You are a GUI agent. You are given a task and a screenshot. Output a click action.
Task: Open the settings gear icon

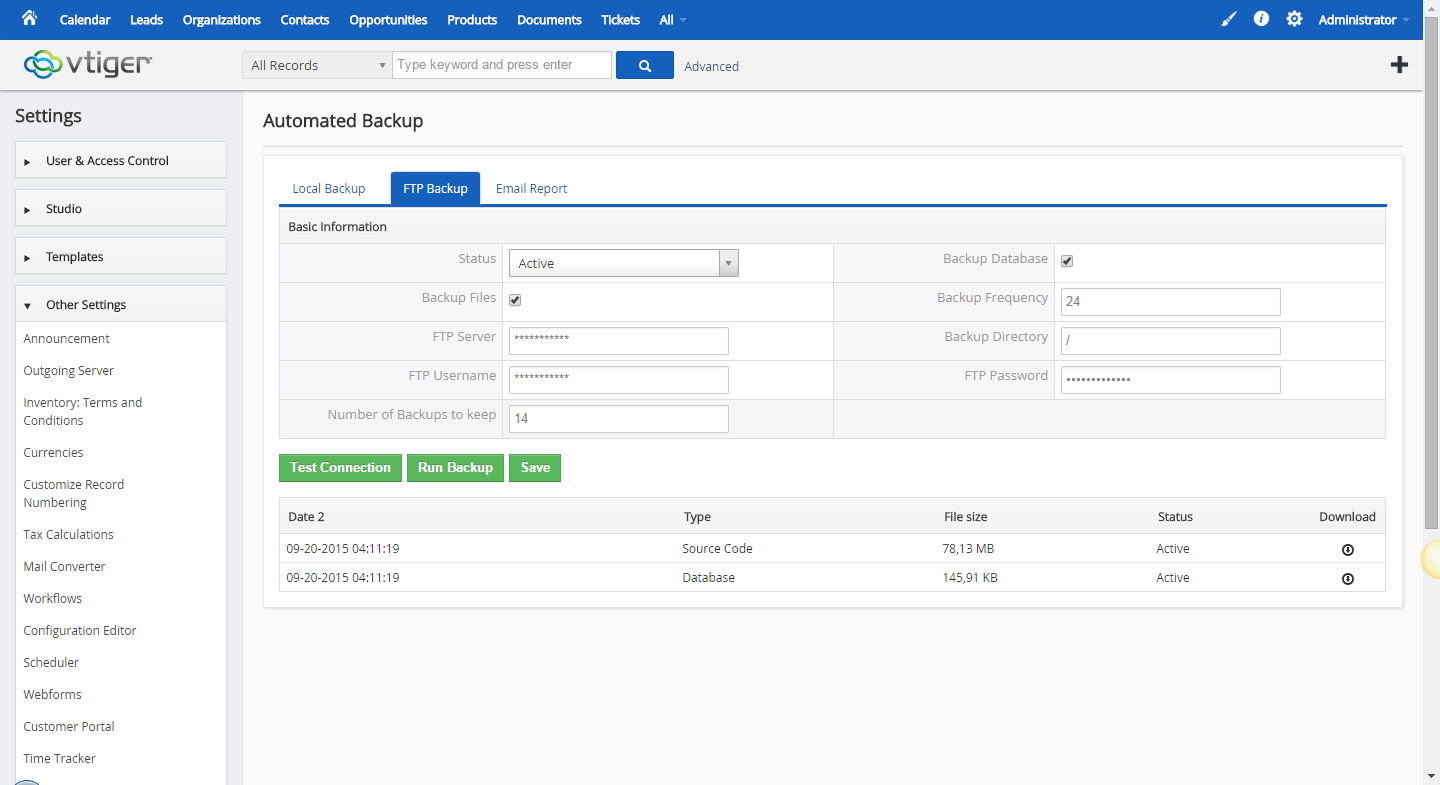(1294, 19)
